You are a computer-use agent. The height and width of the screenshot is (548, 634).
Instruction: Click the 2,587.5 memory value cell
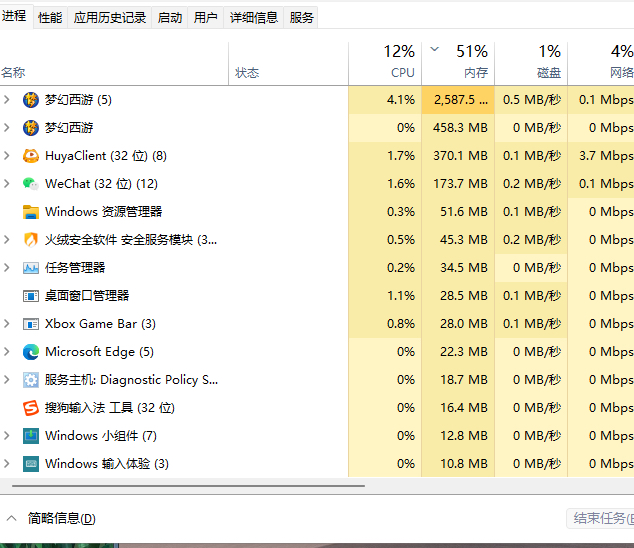[458, 99]
